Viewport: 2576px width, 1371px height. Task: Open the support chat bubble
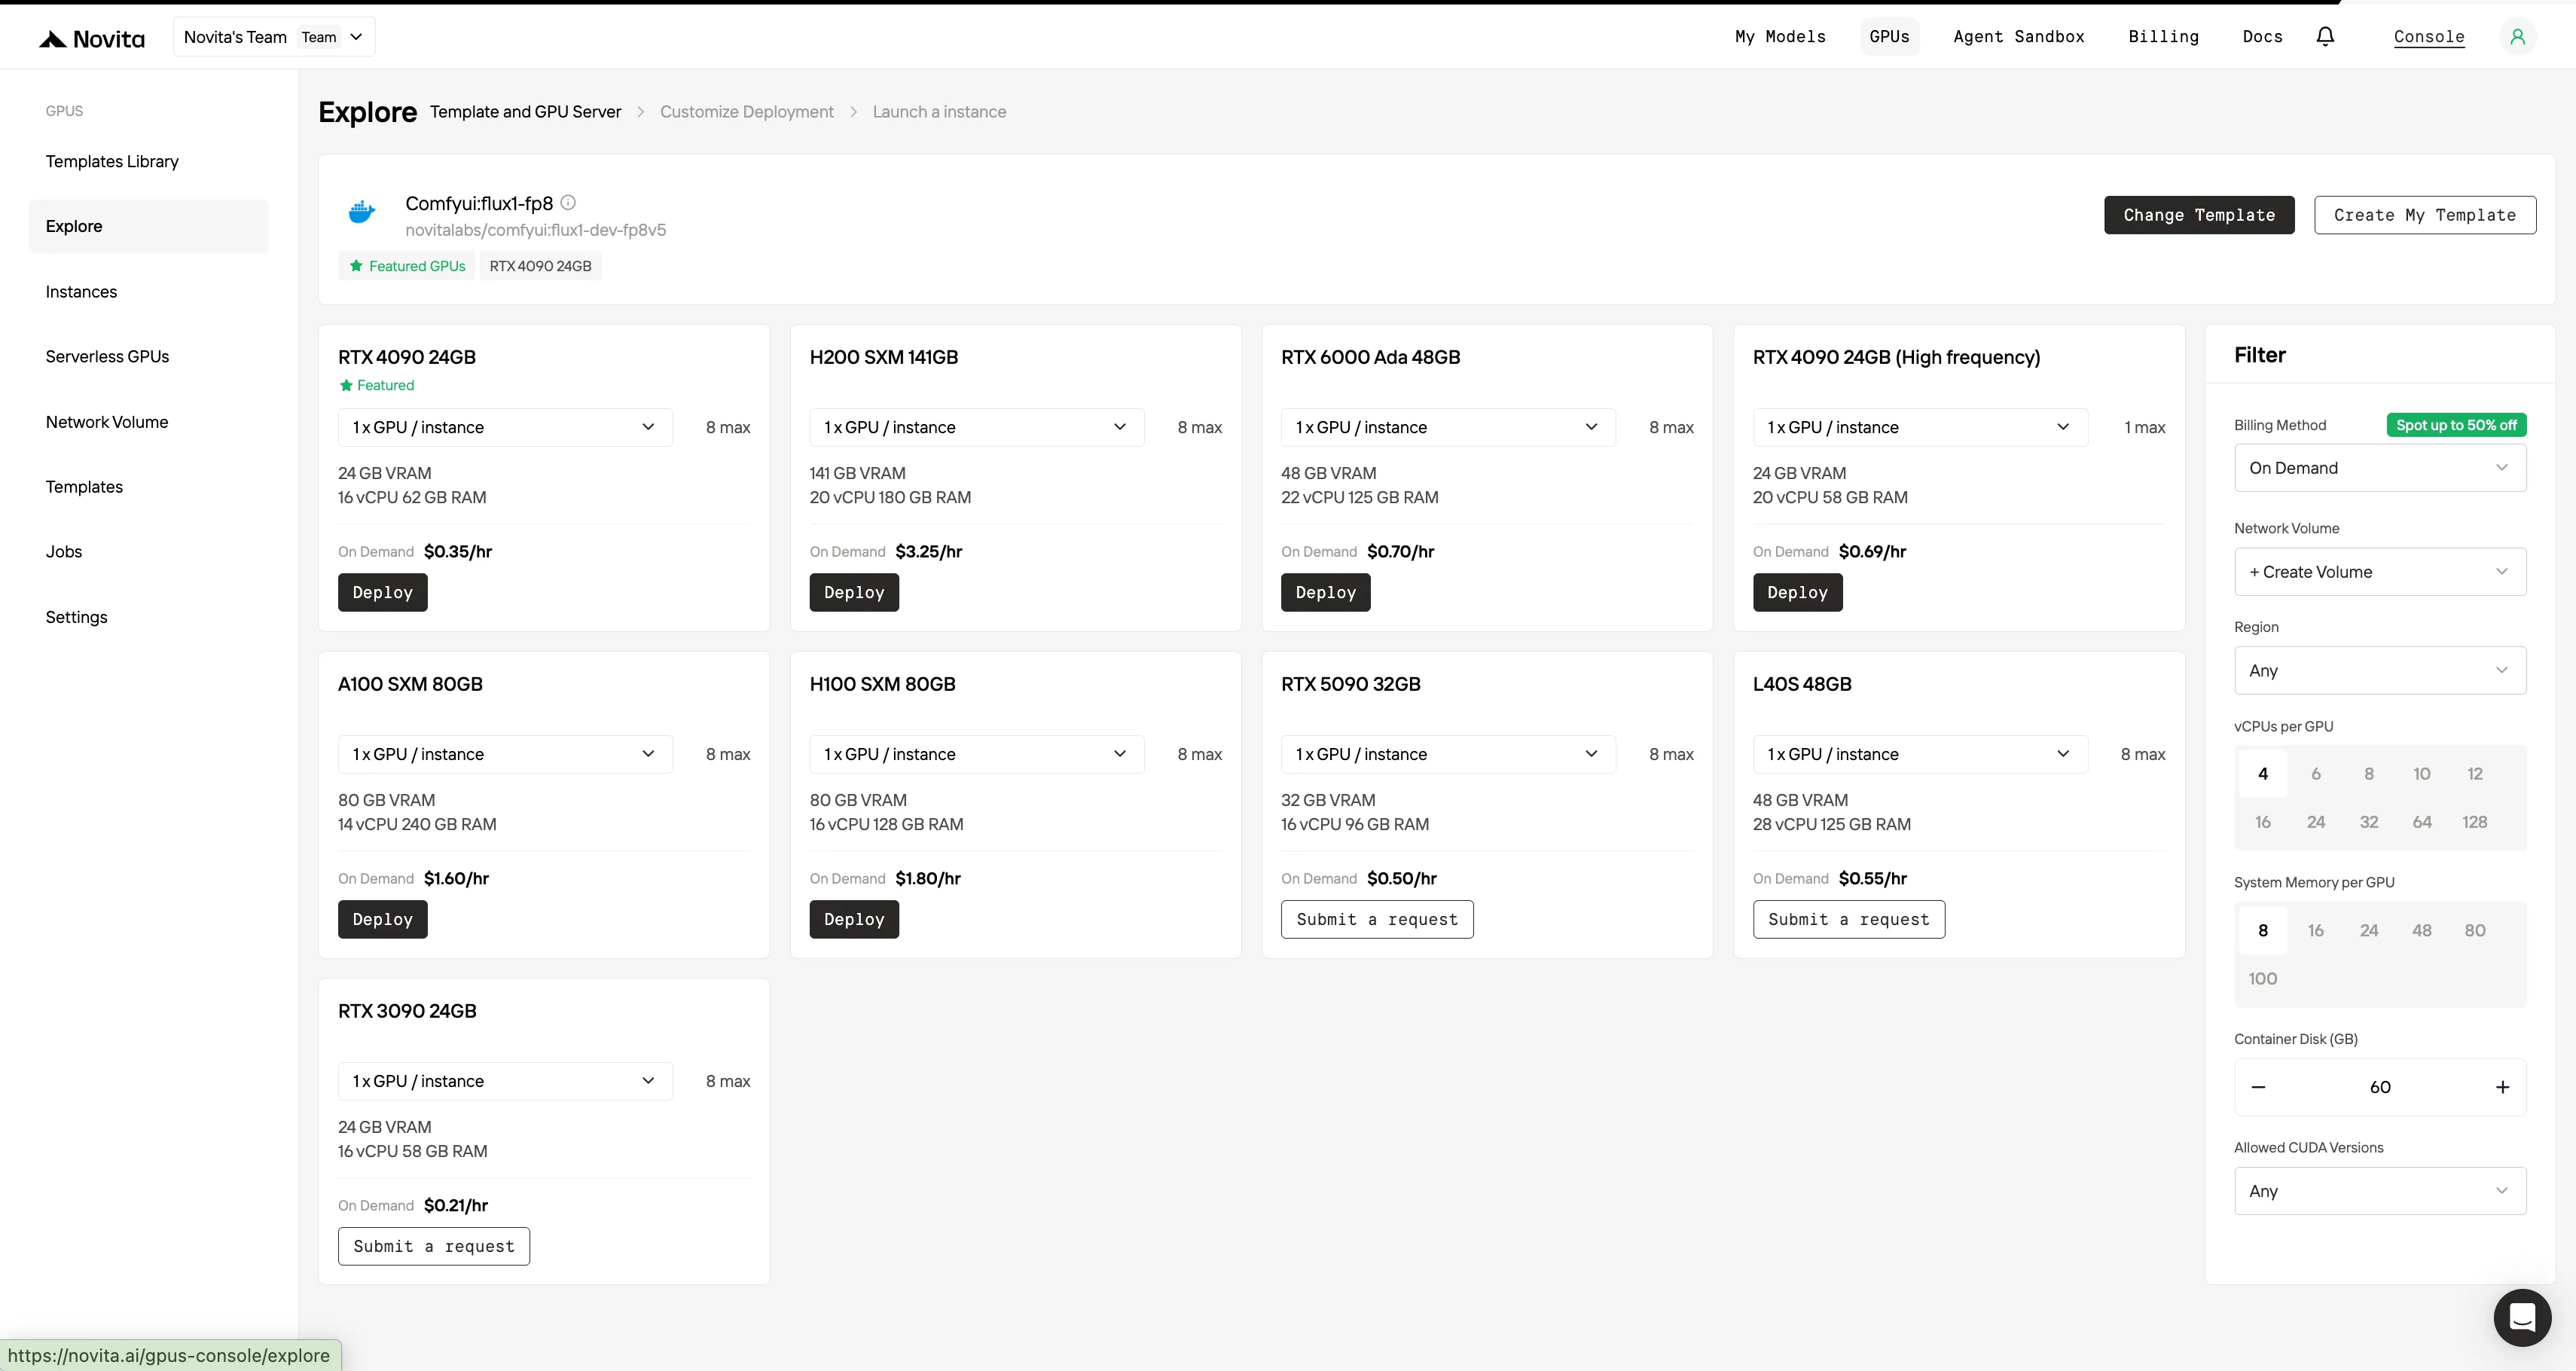2522,1317
